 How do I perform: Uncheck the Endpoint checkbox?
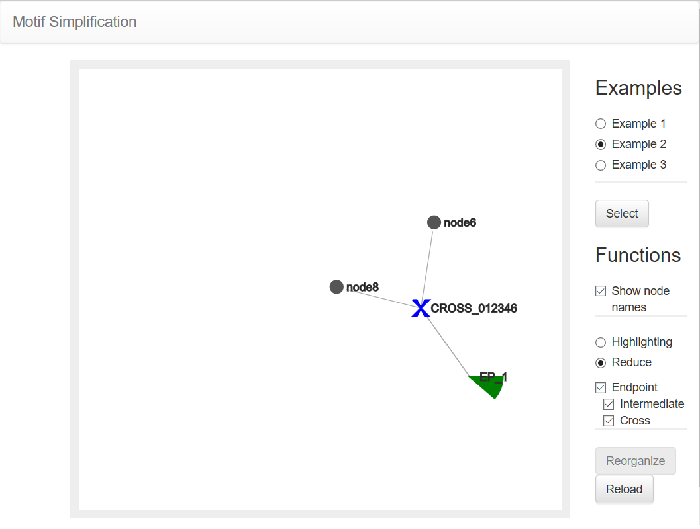click(x=600, y=387)
